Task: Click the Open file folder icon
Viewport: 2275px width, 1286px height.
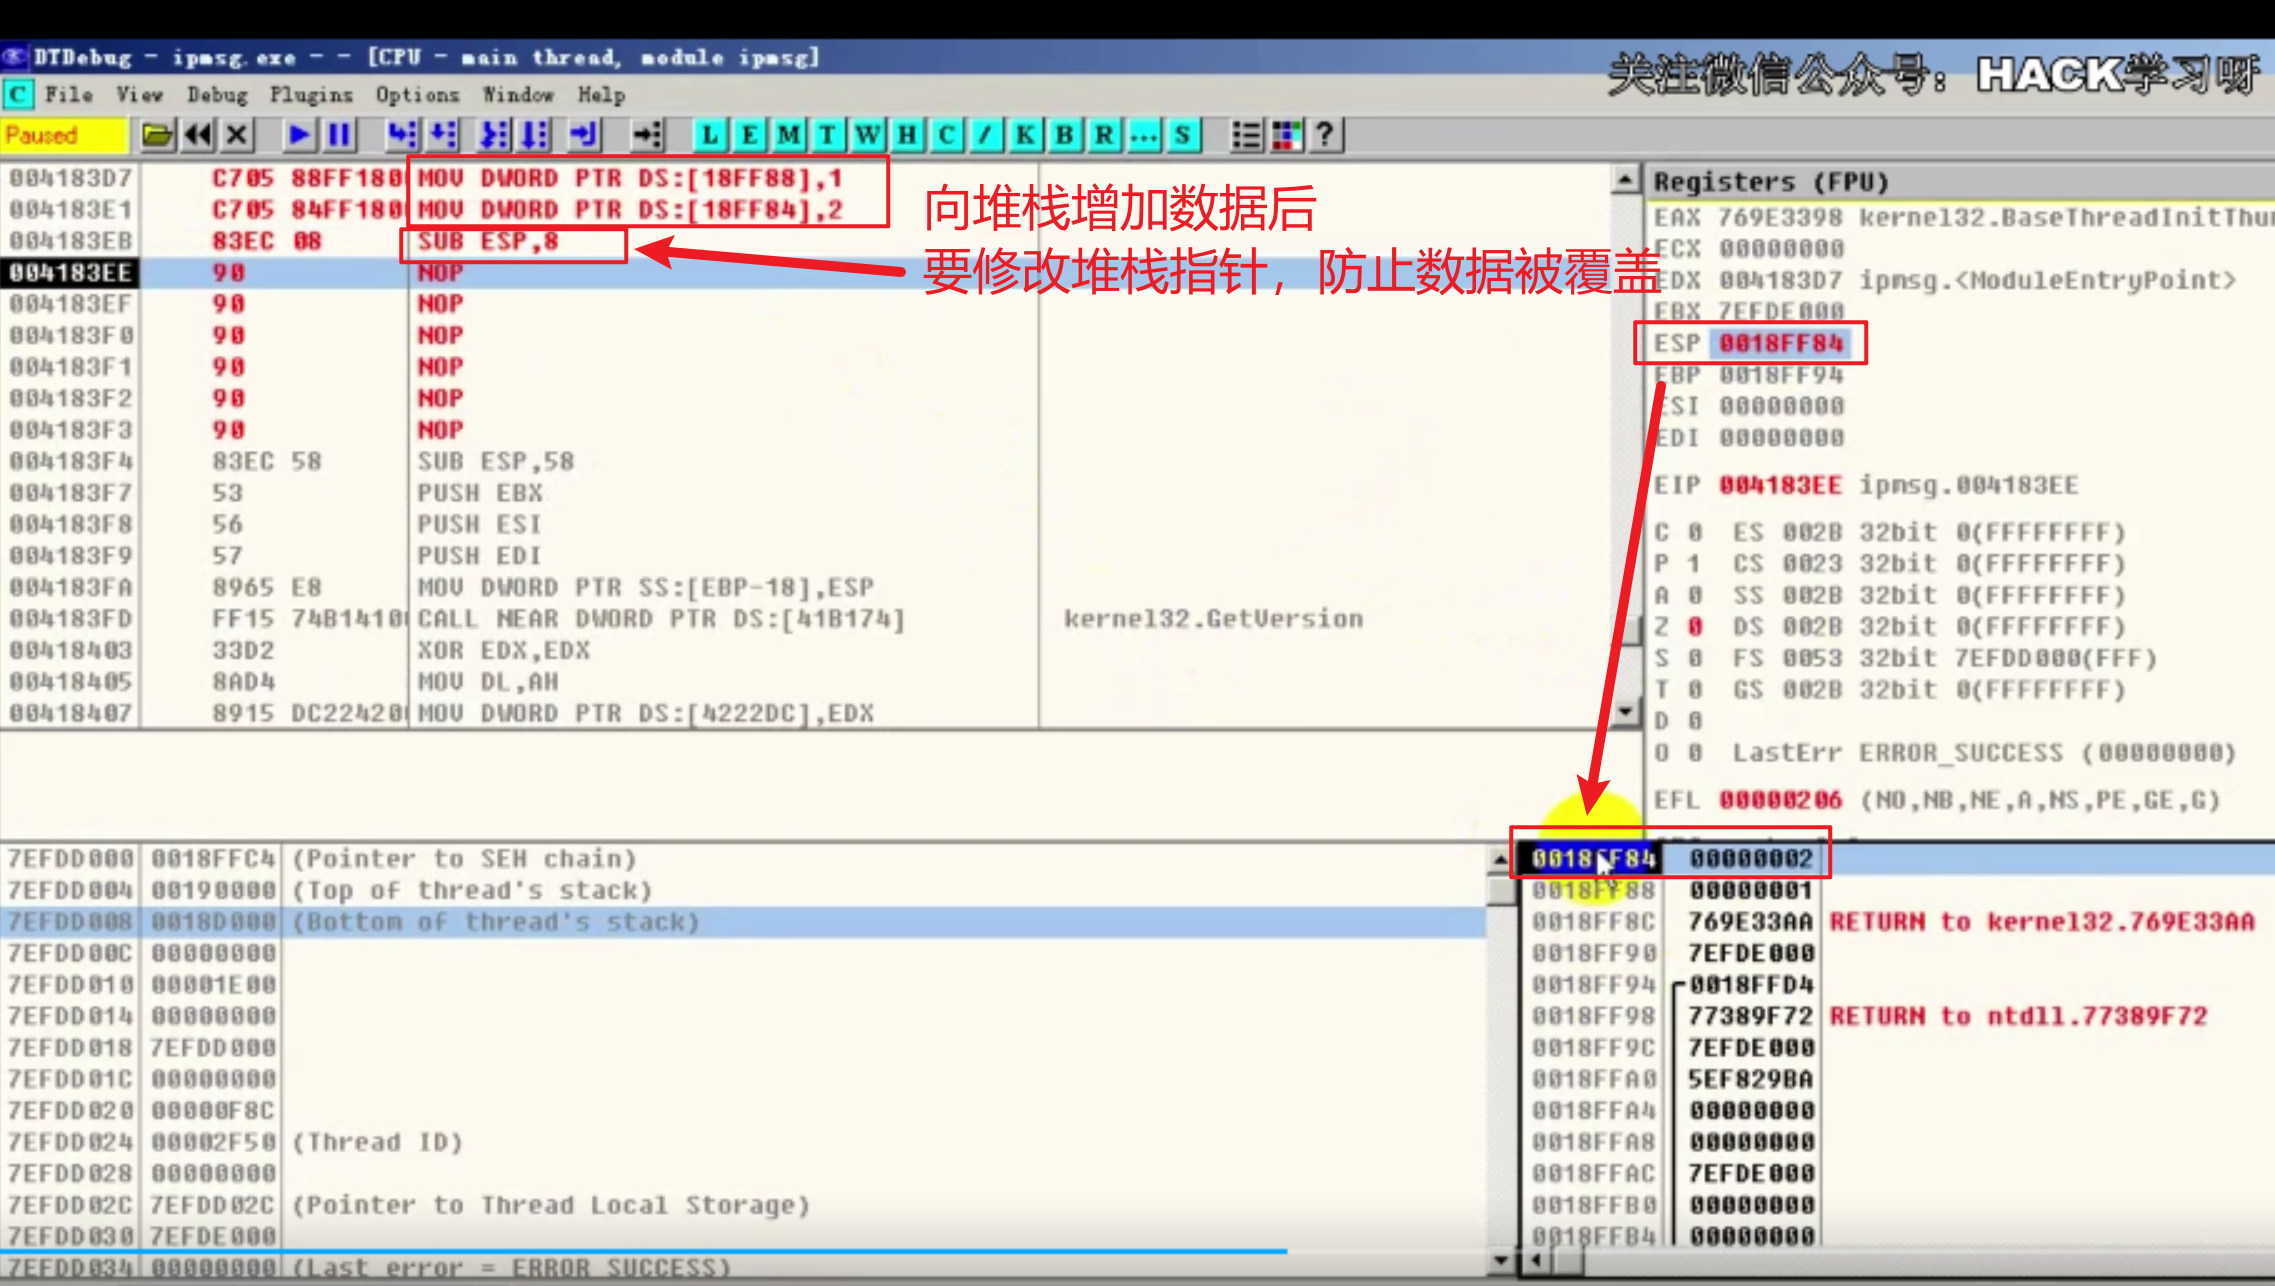Action: 157,134
